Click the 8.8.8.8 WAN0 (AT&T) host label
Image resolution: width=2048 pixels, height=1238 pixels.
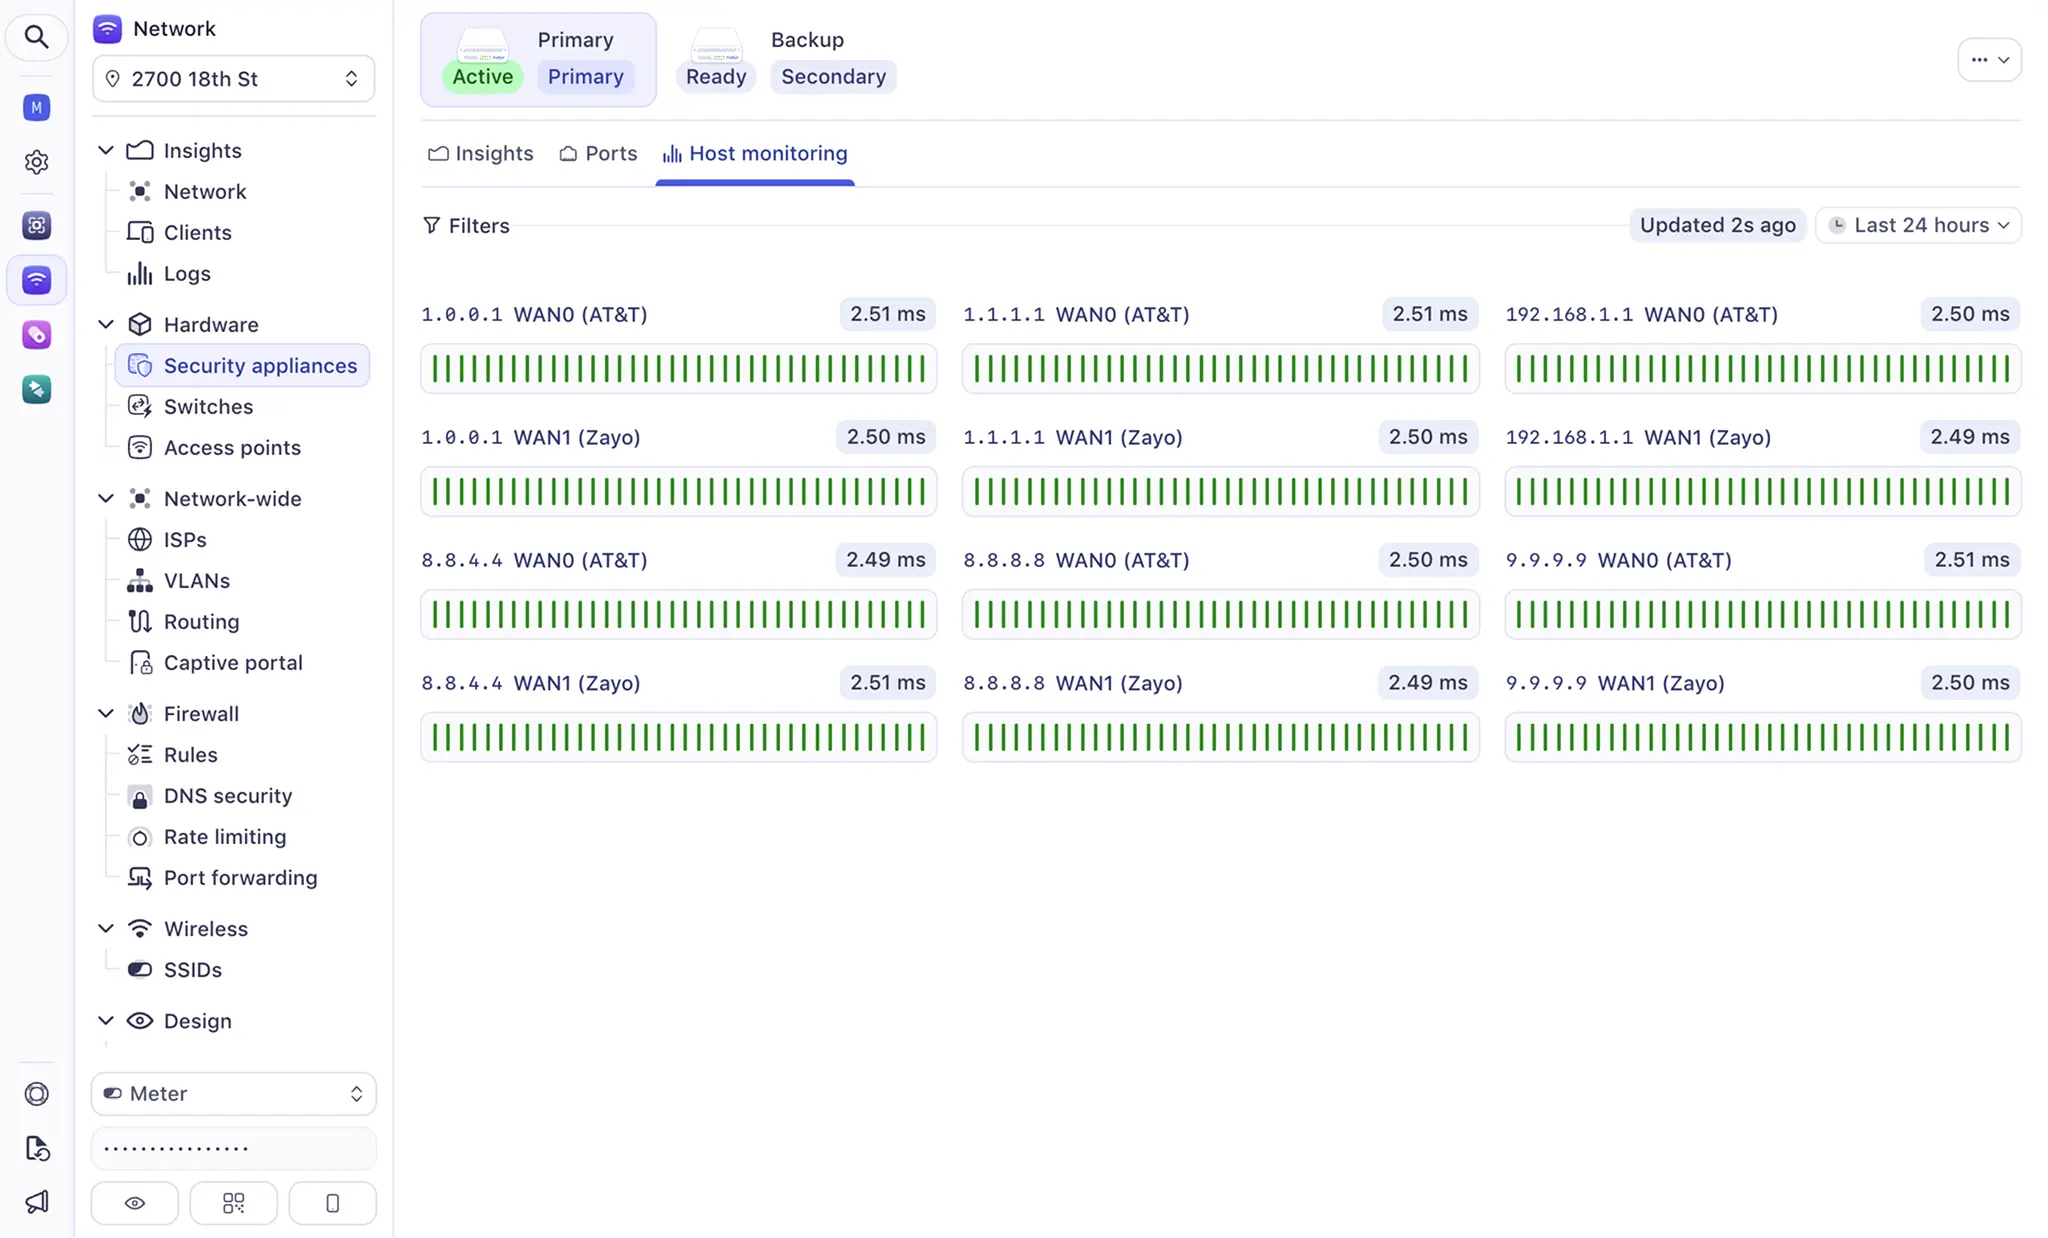tap(1076, 561)
